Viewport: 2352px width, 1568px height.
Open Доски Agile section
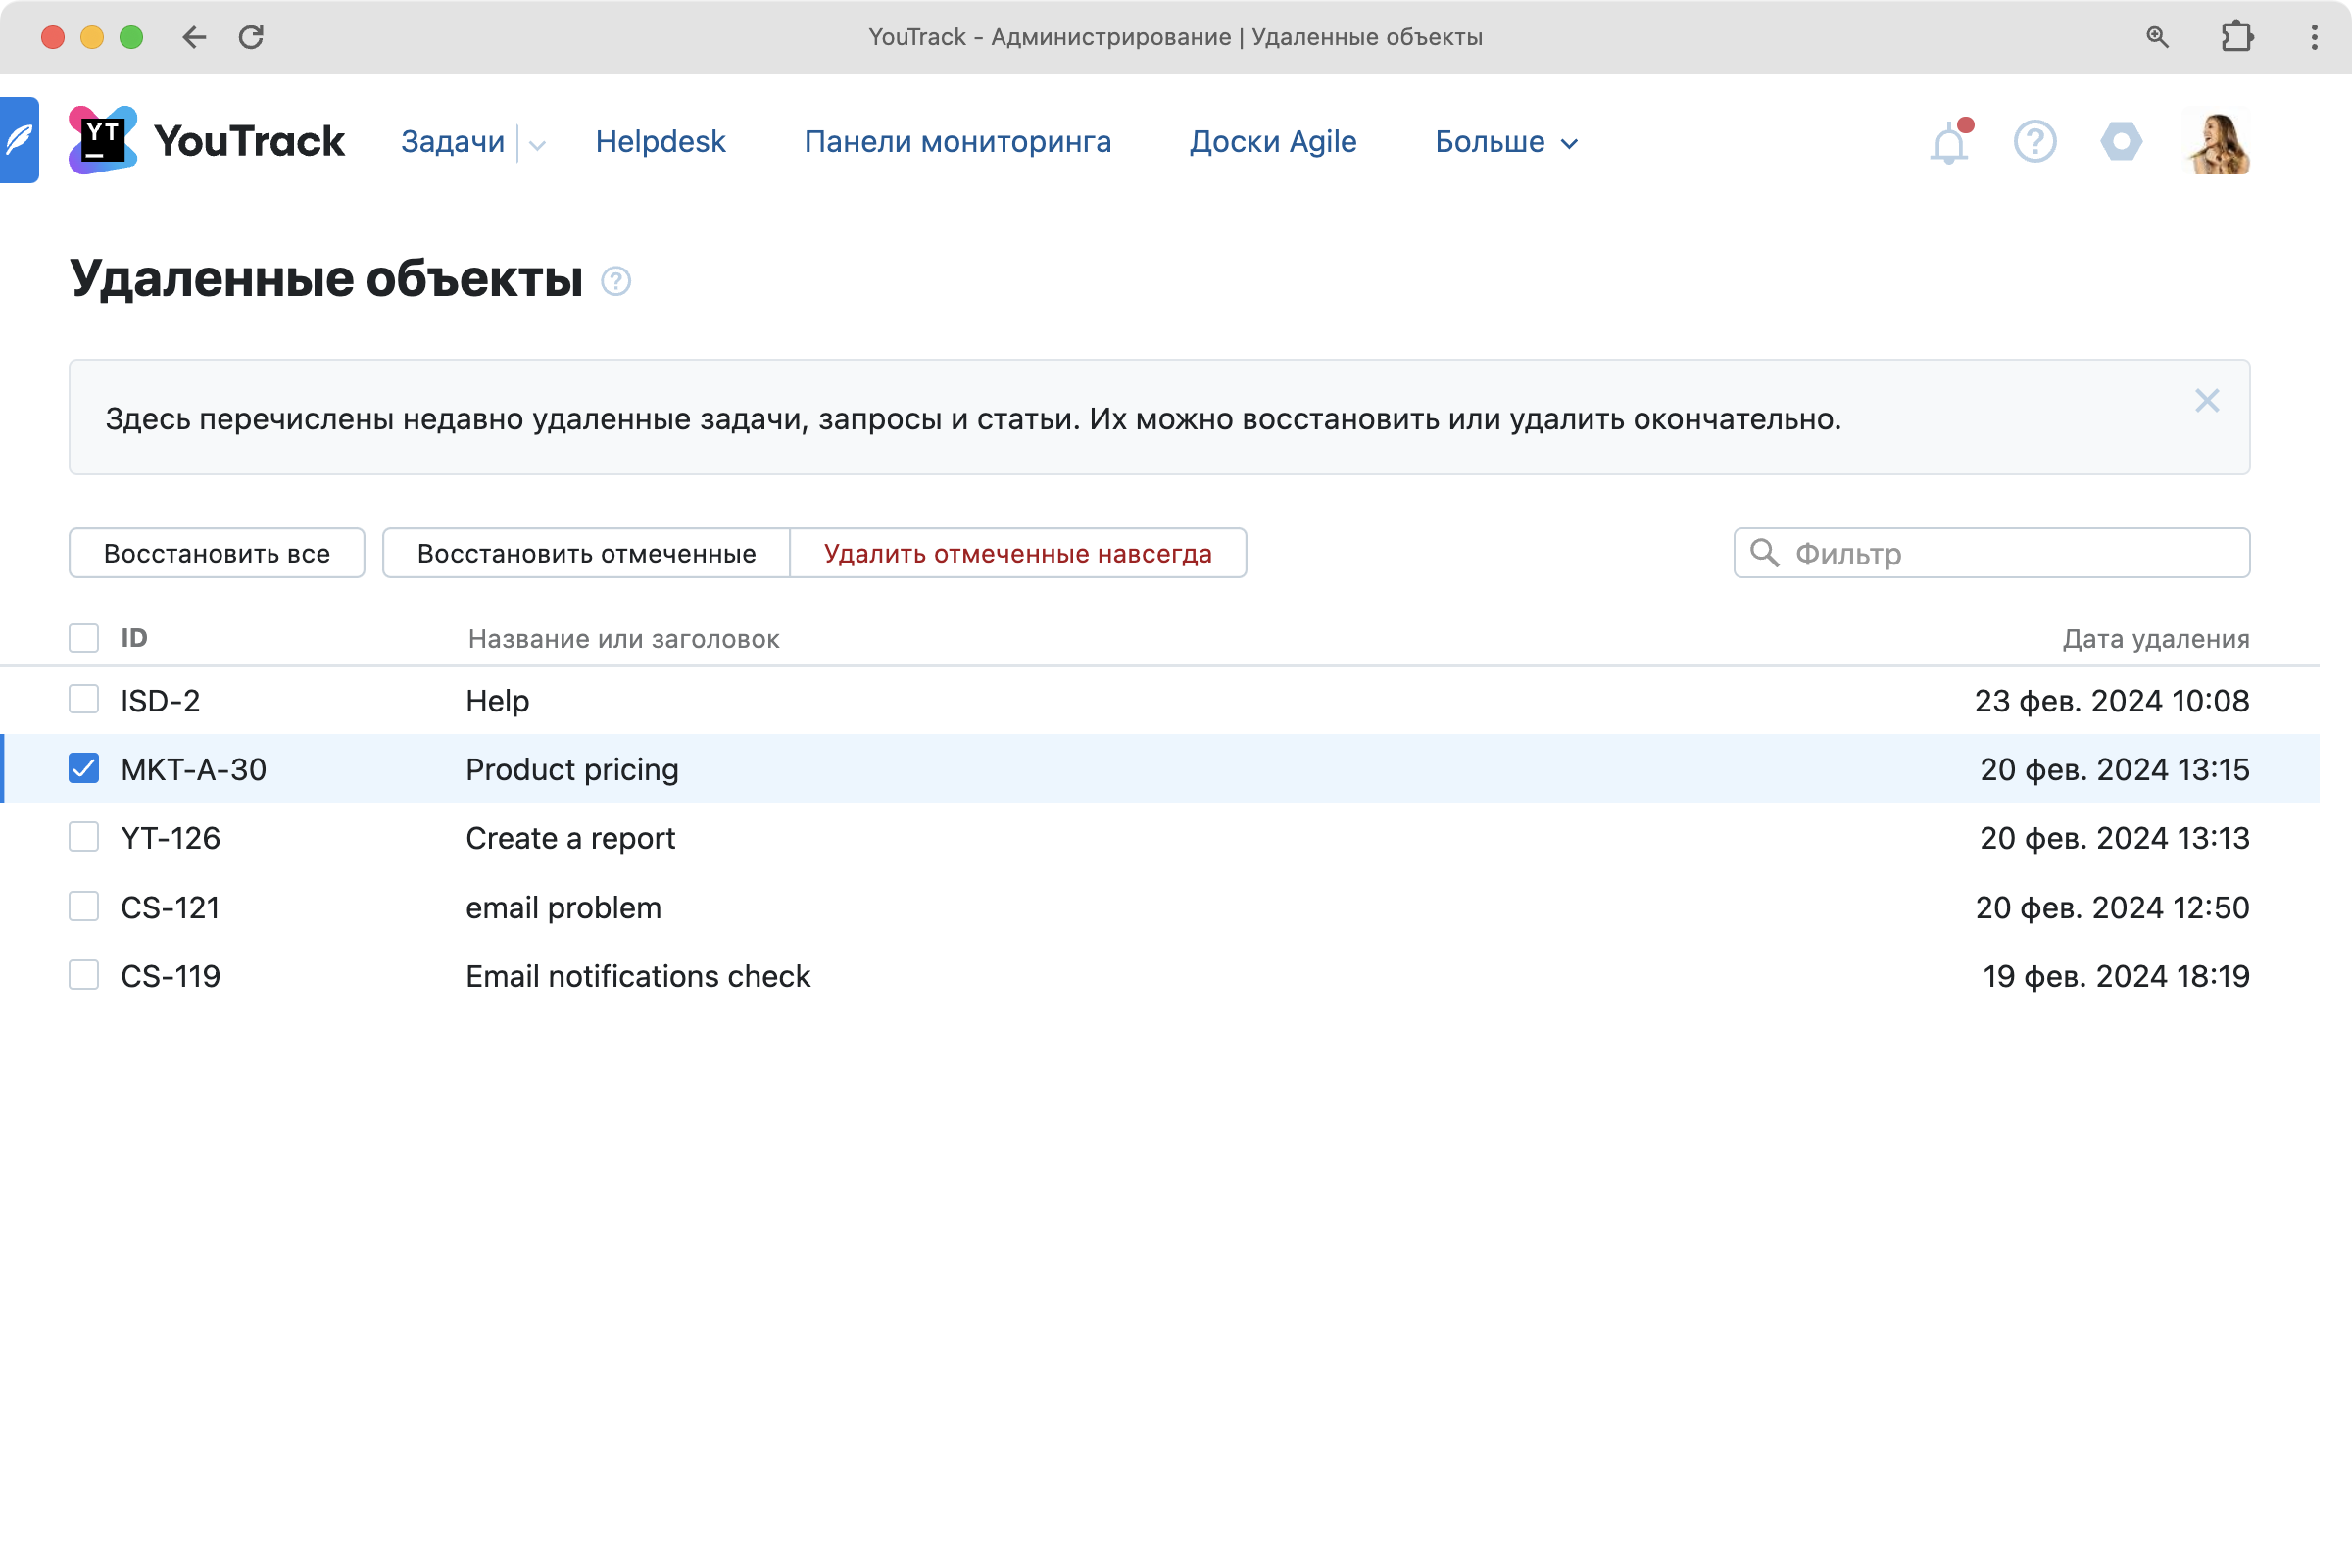tap(1272, 141)
